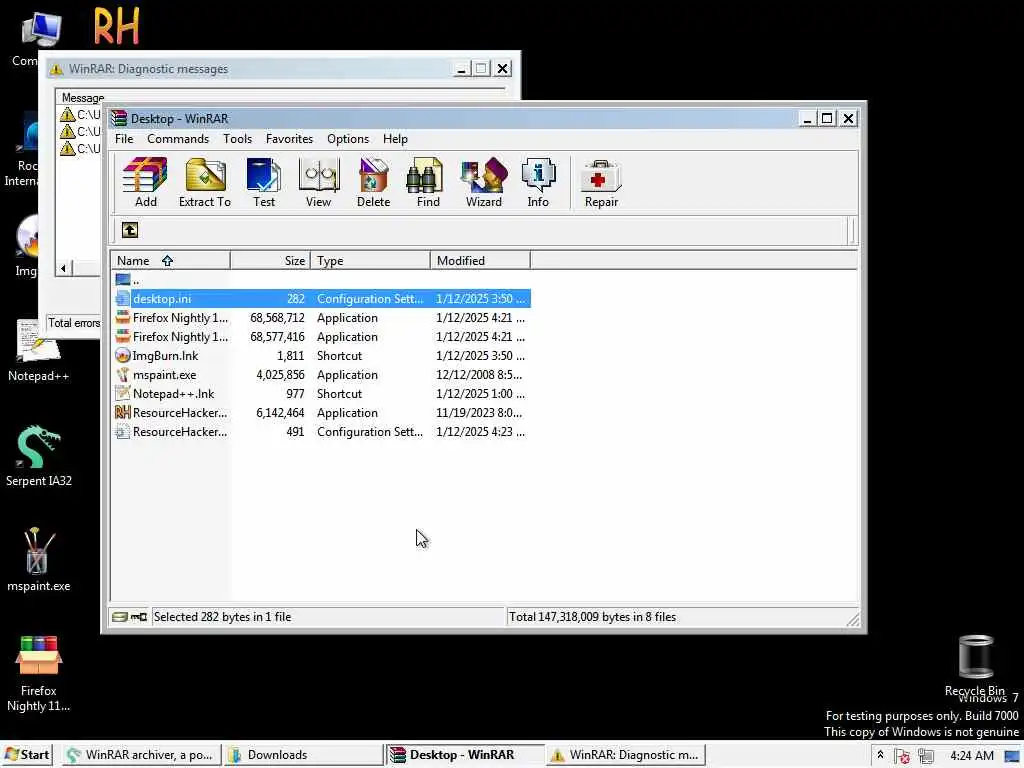This screenshot has height=768, width=1024.
Task: Click the View toolbar icon
Action: click(318, 182)
